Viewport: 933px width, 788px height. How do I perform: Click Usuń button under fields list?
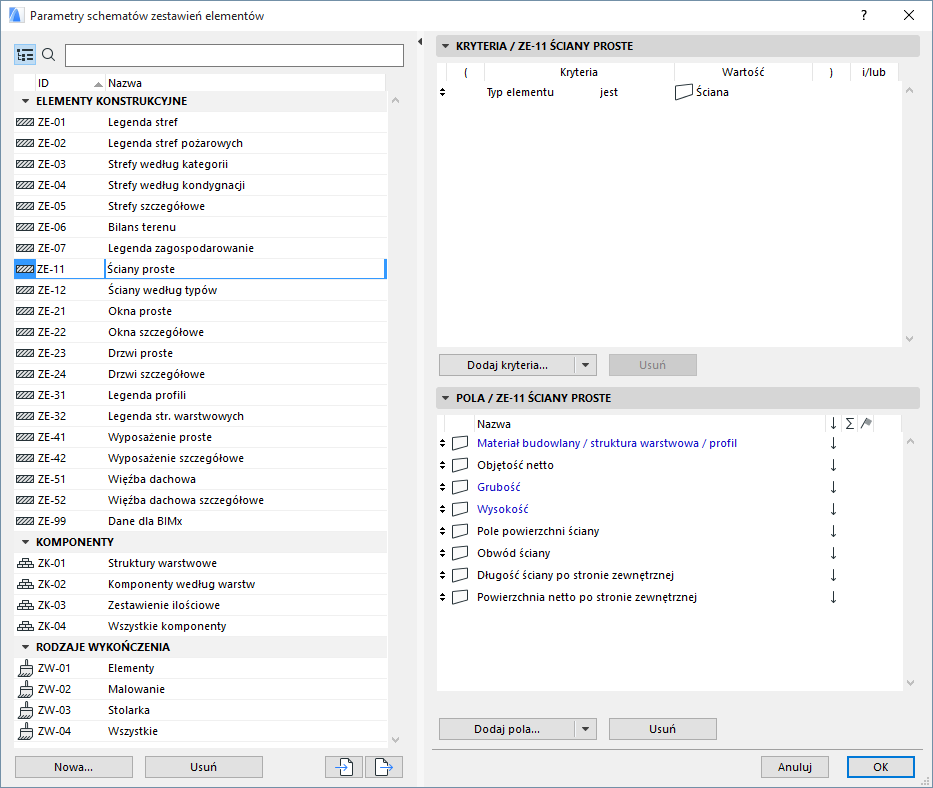663,729
